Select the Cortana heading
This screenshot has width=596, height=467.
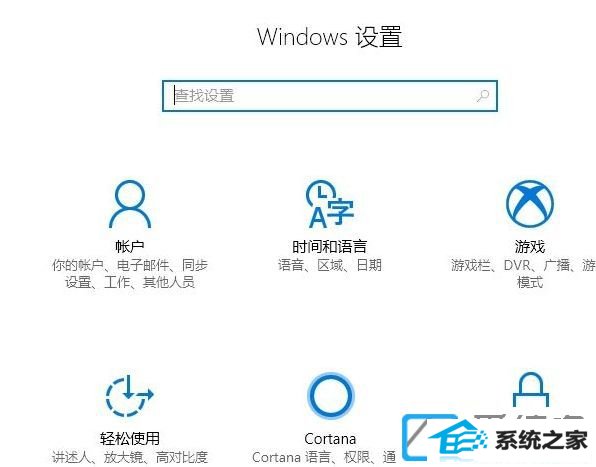tap(330, 439)
